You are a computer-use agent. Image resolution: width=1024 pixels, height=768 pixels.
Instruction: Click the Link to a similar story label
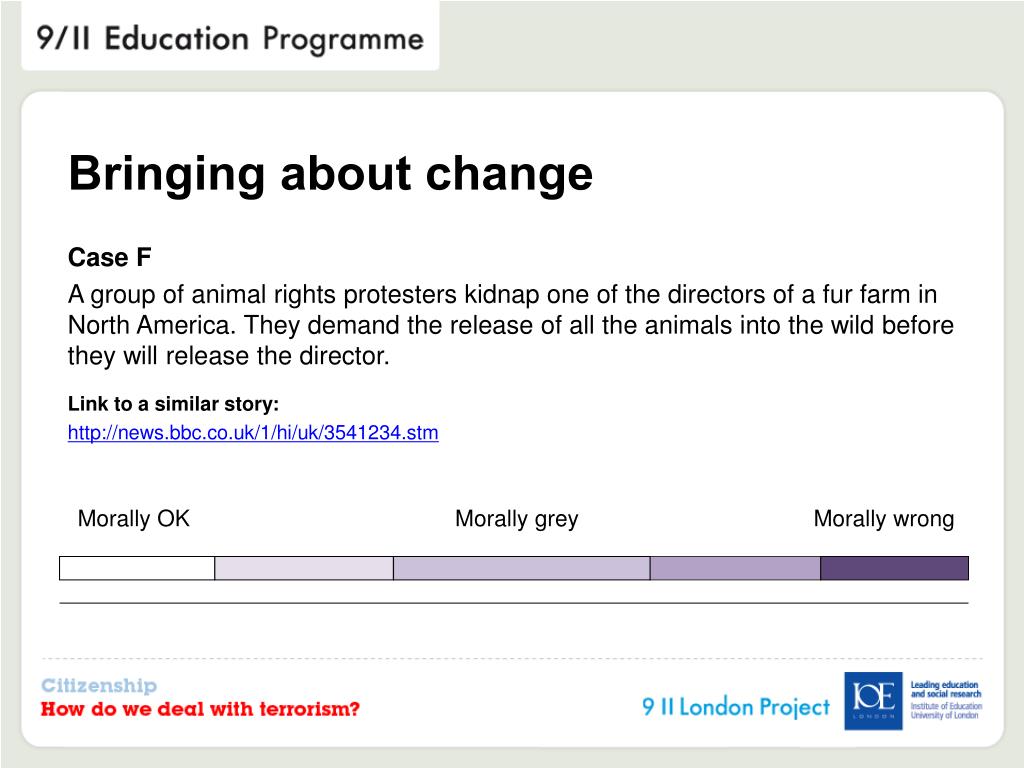tap(173, 404)
